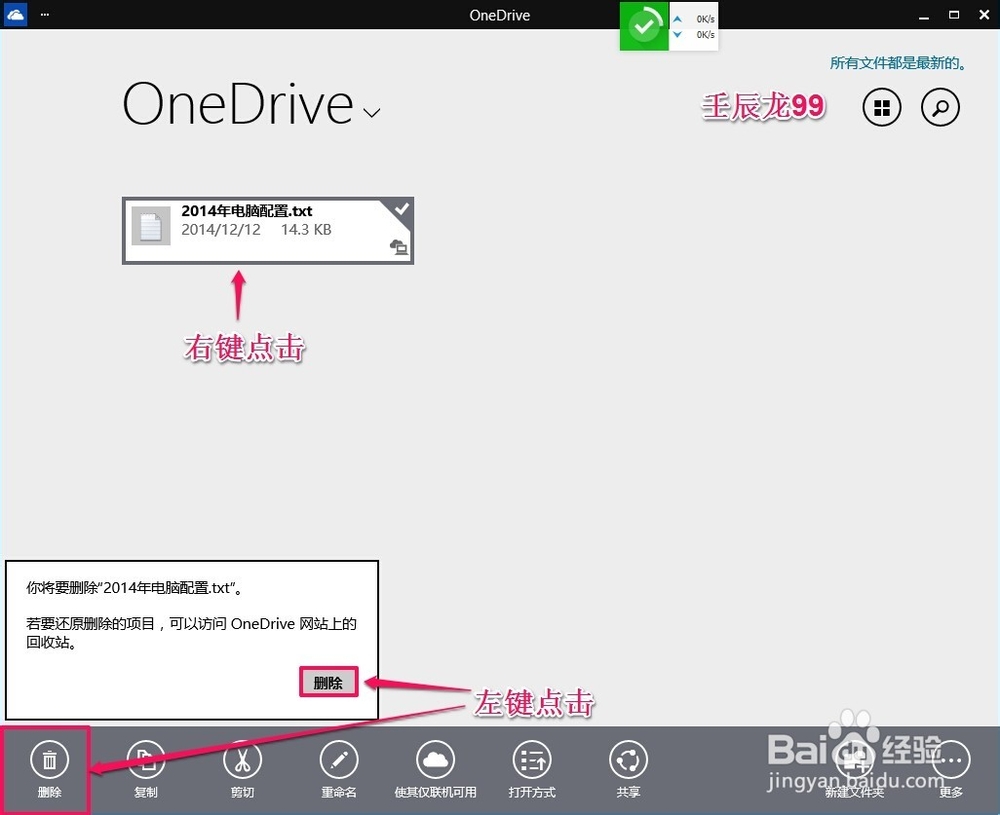
Task: Maximize the OneDrive window
Action: (x=954, y=15)
